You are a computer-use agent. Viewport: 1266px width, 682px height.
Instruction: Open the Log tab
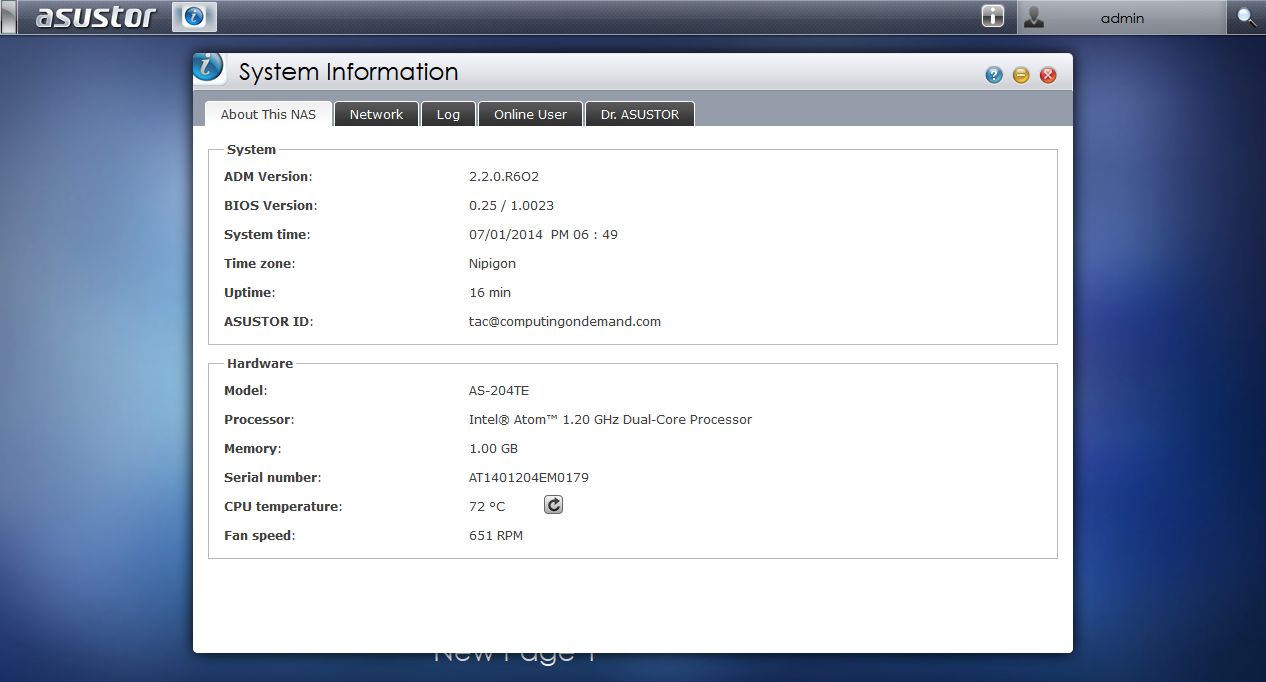click(x=448, y=114)
